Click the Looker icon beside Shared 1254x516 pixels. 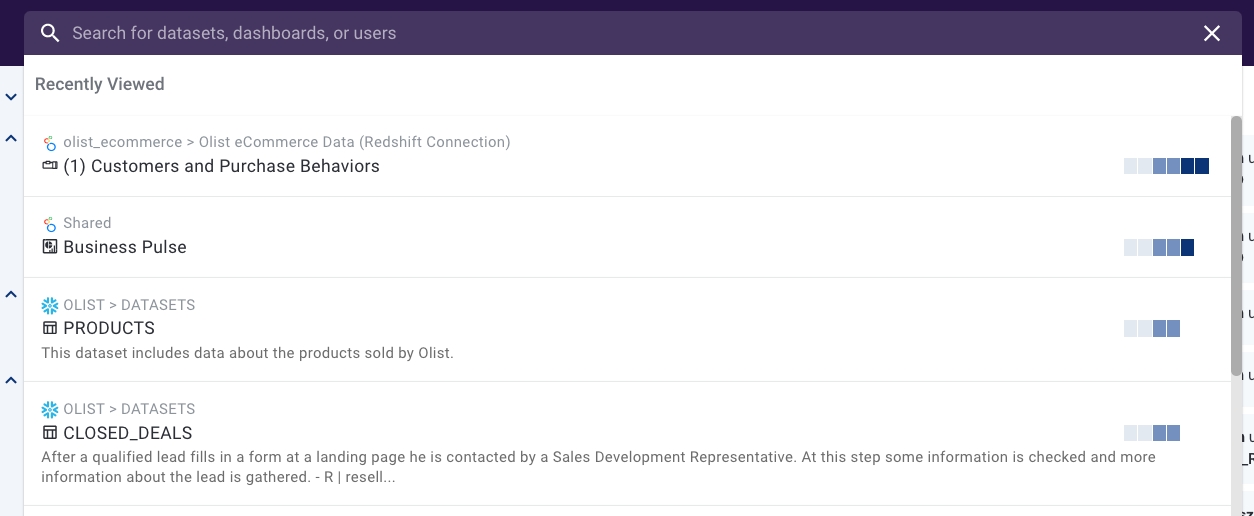(x=50, y=224)
